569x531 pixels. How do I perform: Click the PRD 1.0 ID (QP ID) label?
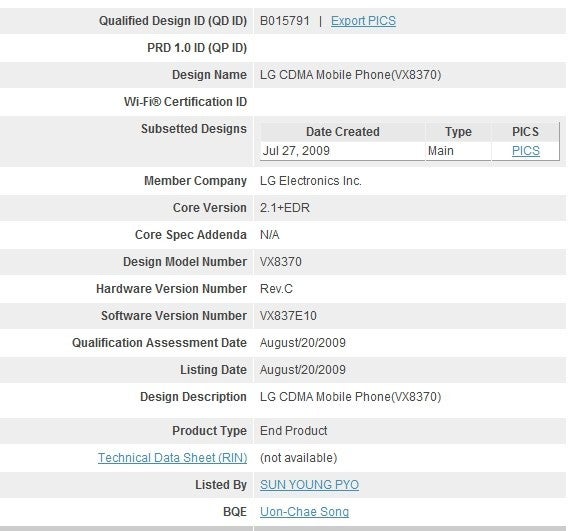point(197,48)
